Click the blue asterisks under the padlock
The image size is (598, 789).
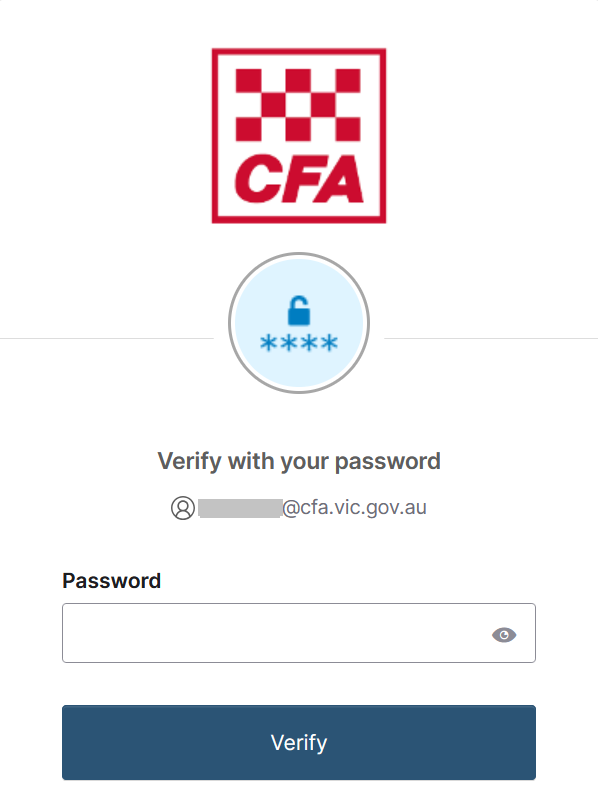point(299,343)
